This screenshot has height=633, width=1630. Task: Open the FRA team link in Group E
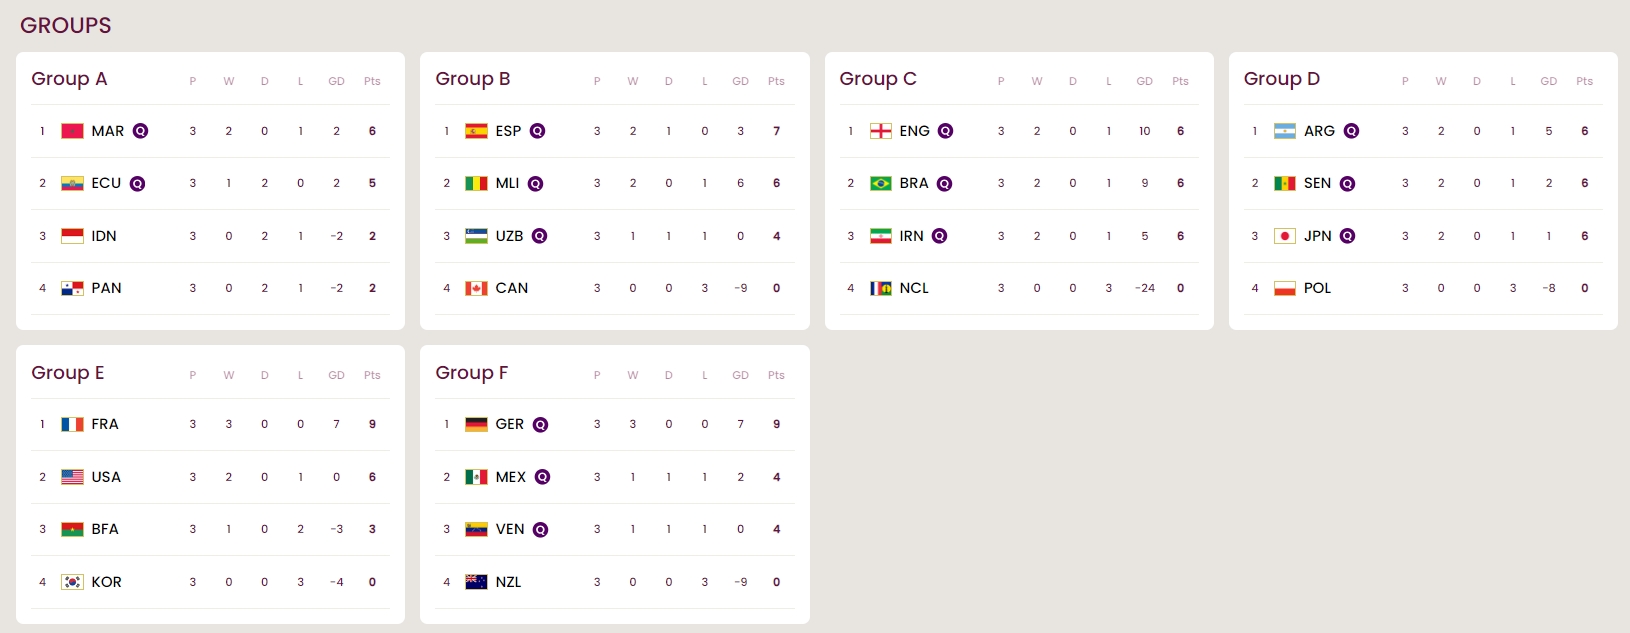click(105, 424)
